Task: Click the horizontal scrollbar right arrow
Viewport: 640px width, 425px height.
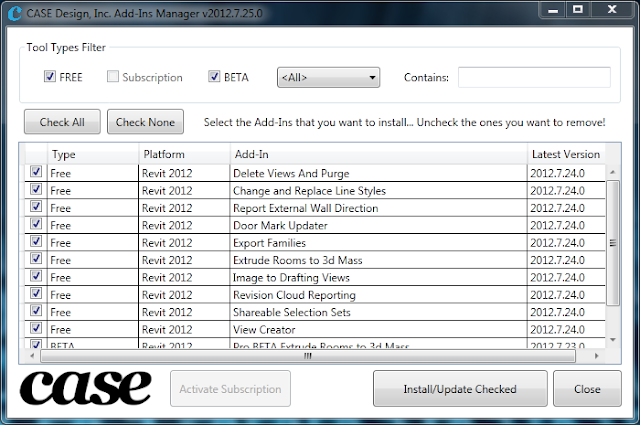Action: pos(596,356)
